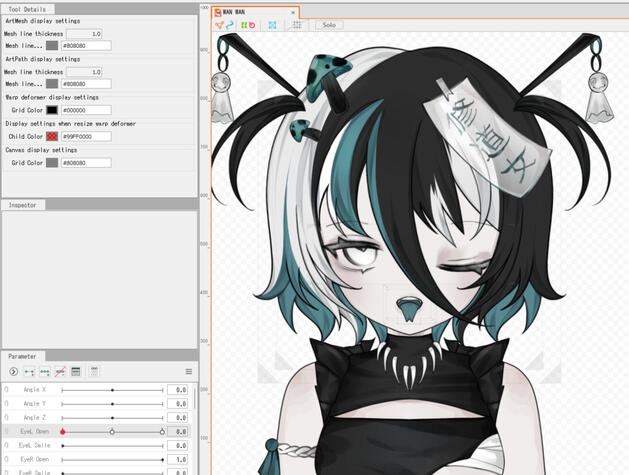Click the rightmost key point on EyeL Open
The image size is (629, 475).
tap(162, 432)
